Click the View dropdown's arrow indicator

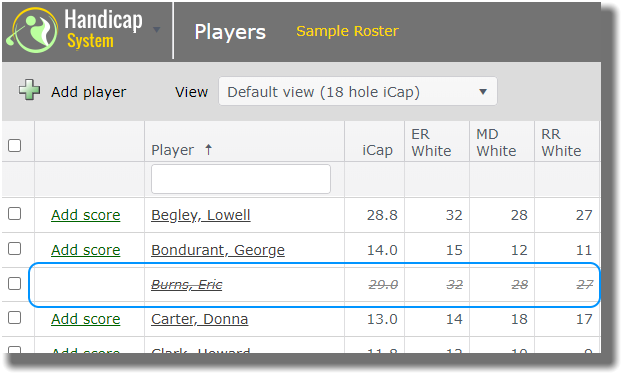(483, 92)
